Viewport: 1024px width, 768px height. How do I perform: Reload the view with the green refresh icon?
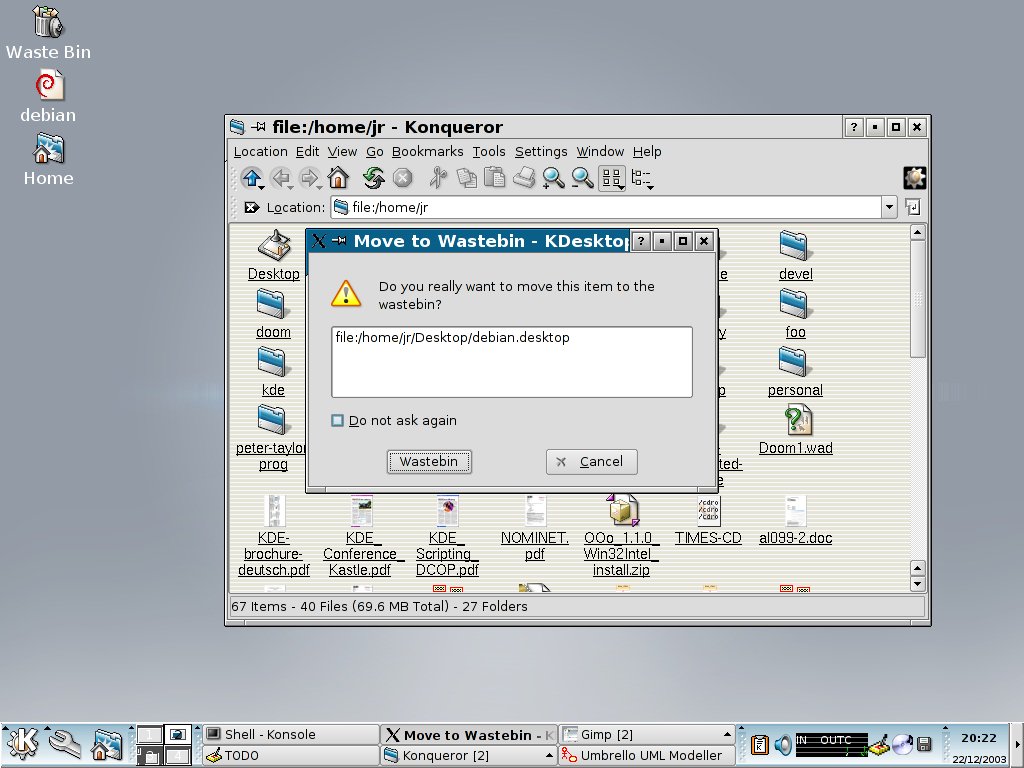(x=374, y=177)
